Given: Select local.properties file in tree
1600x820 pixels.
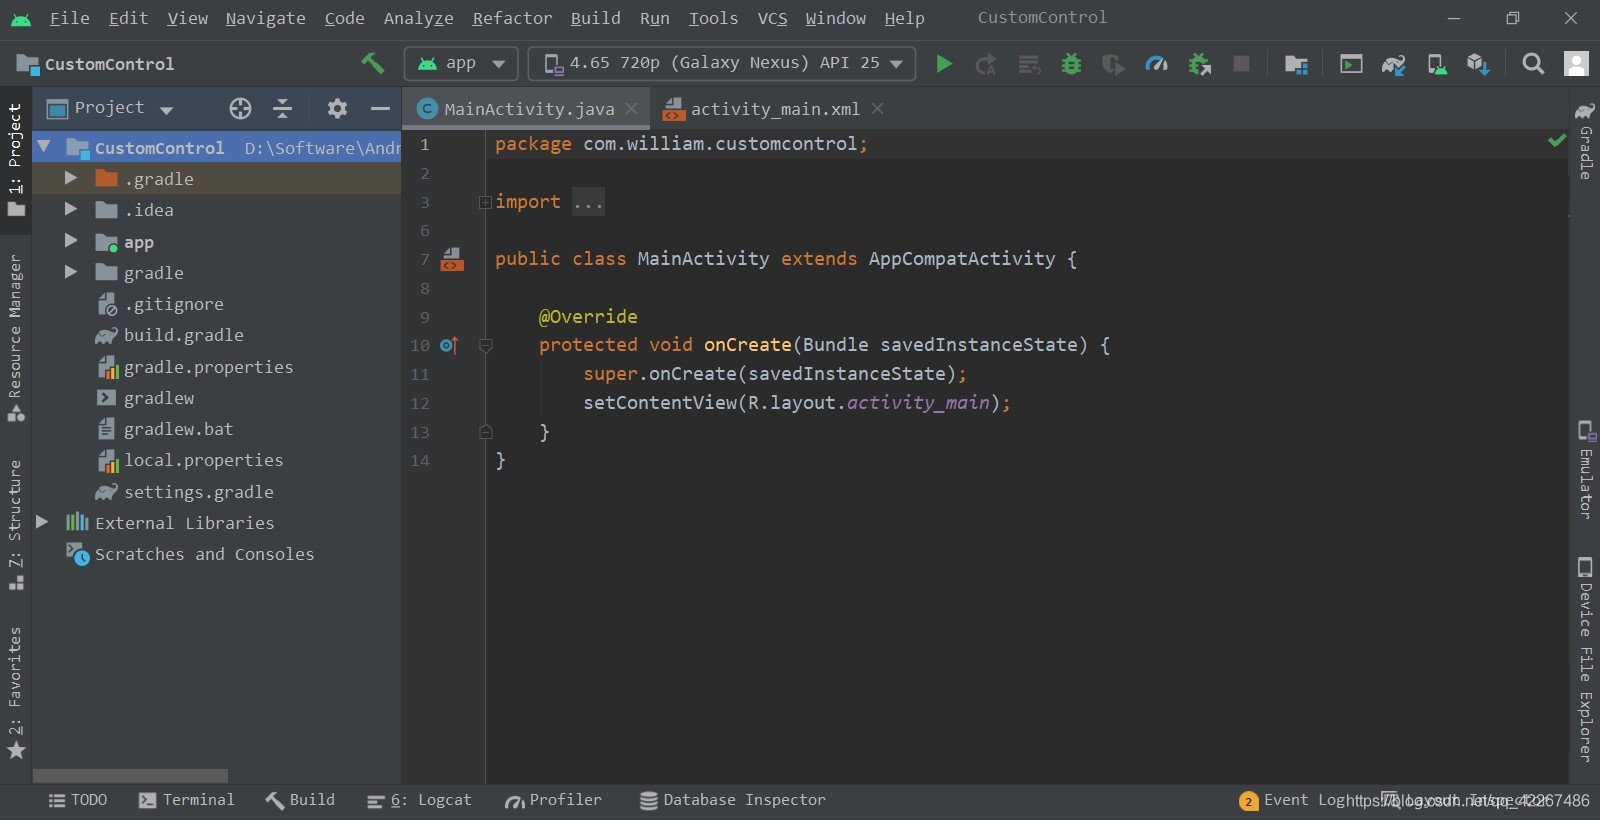Looking at the screenshot, I should [x=203, y=460].
